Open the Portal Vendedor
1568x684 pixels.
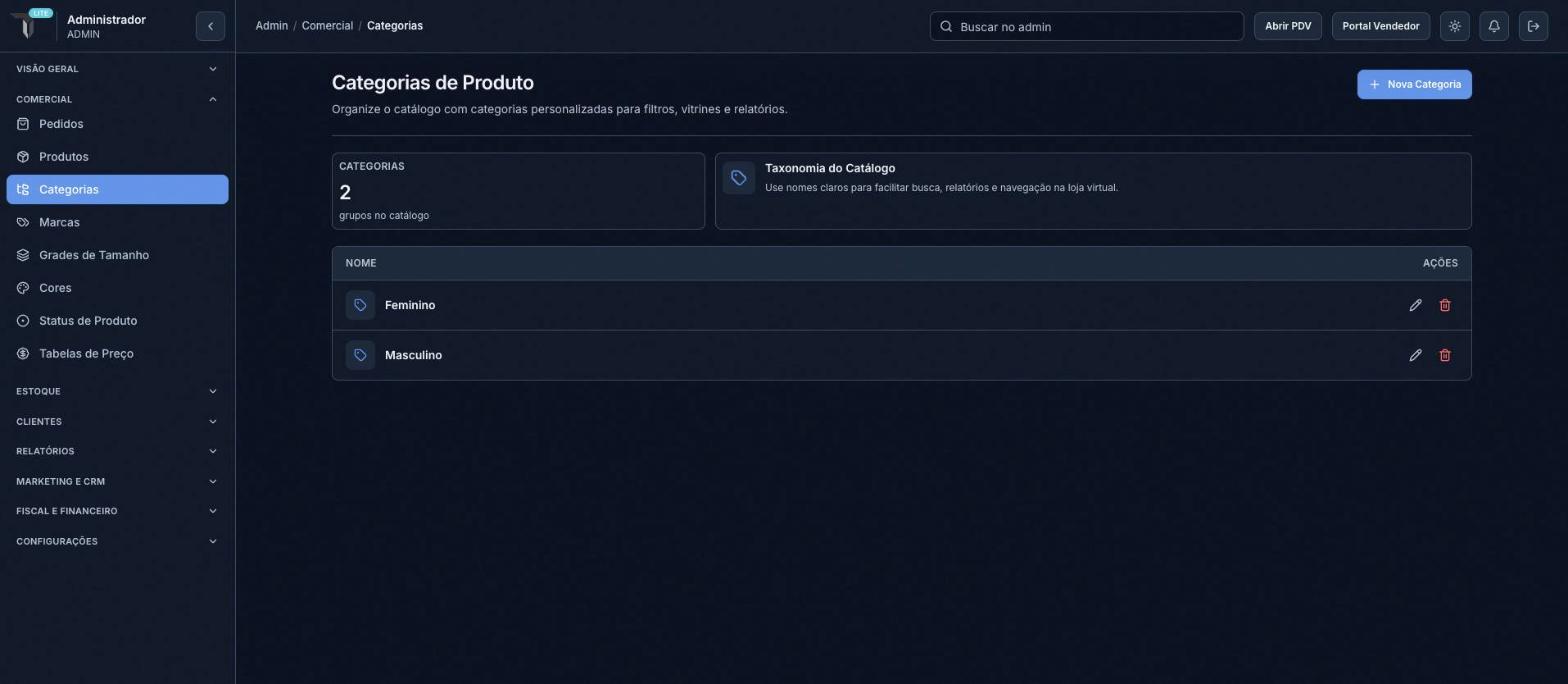[1381, 26]
